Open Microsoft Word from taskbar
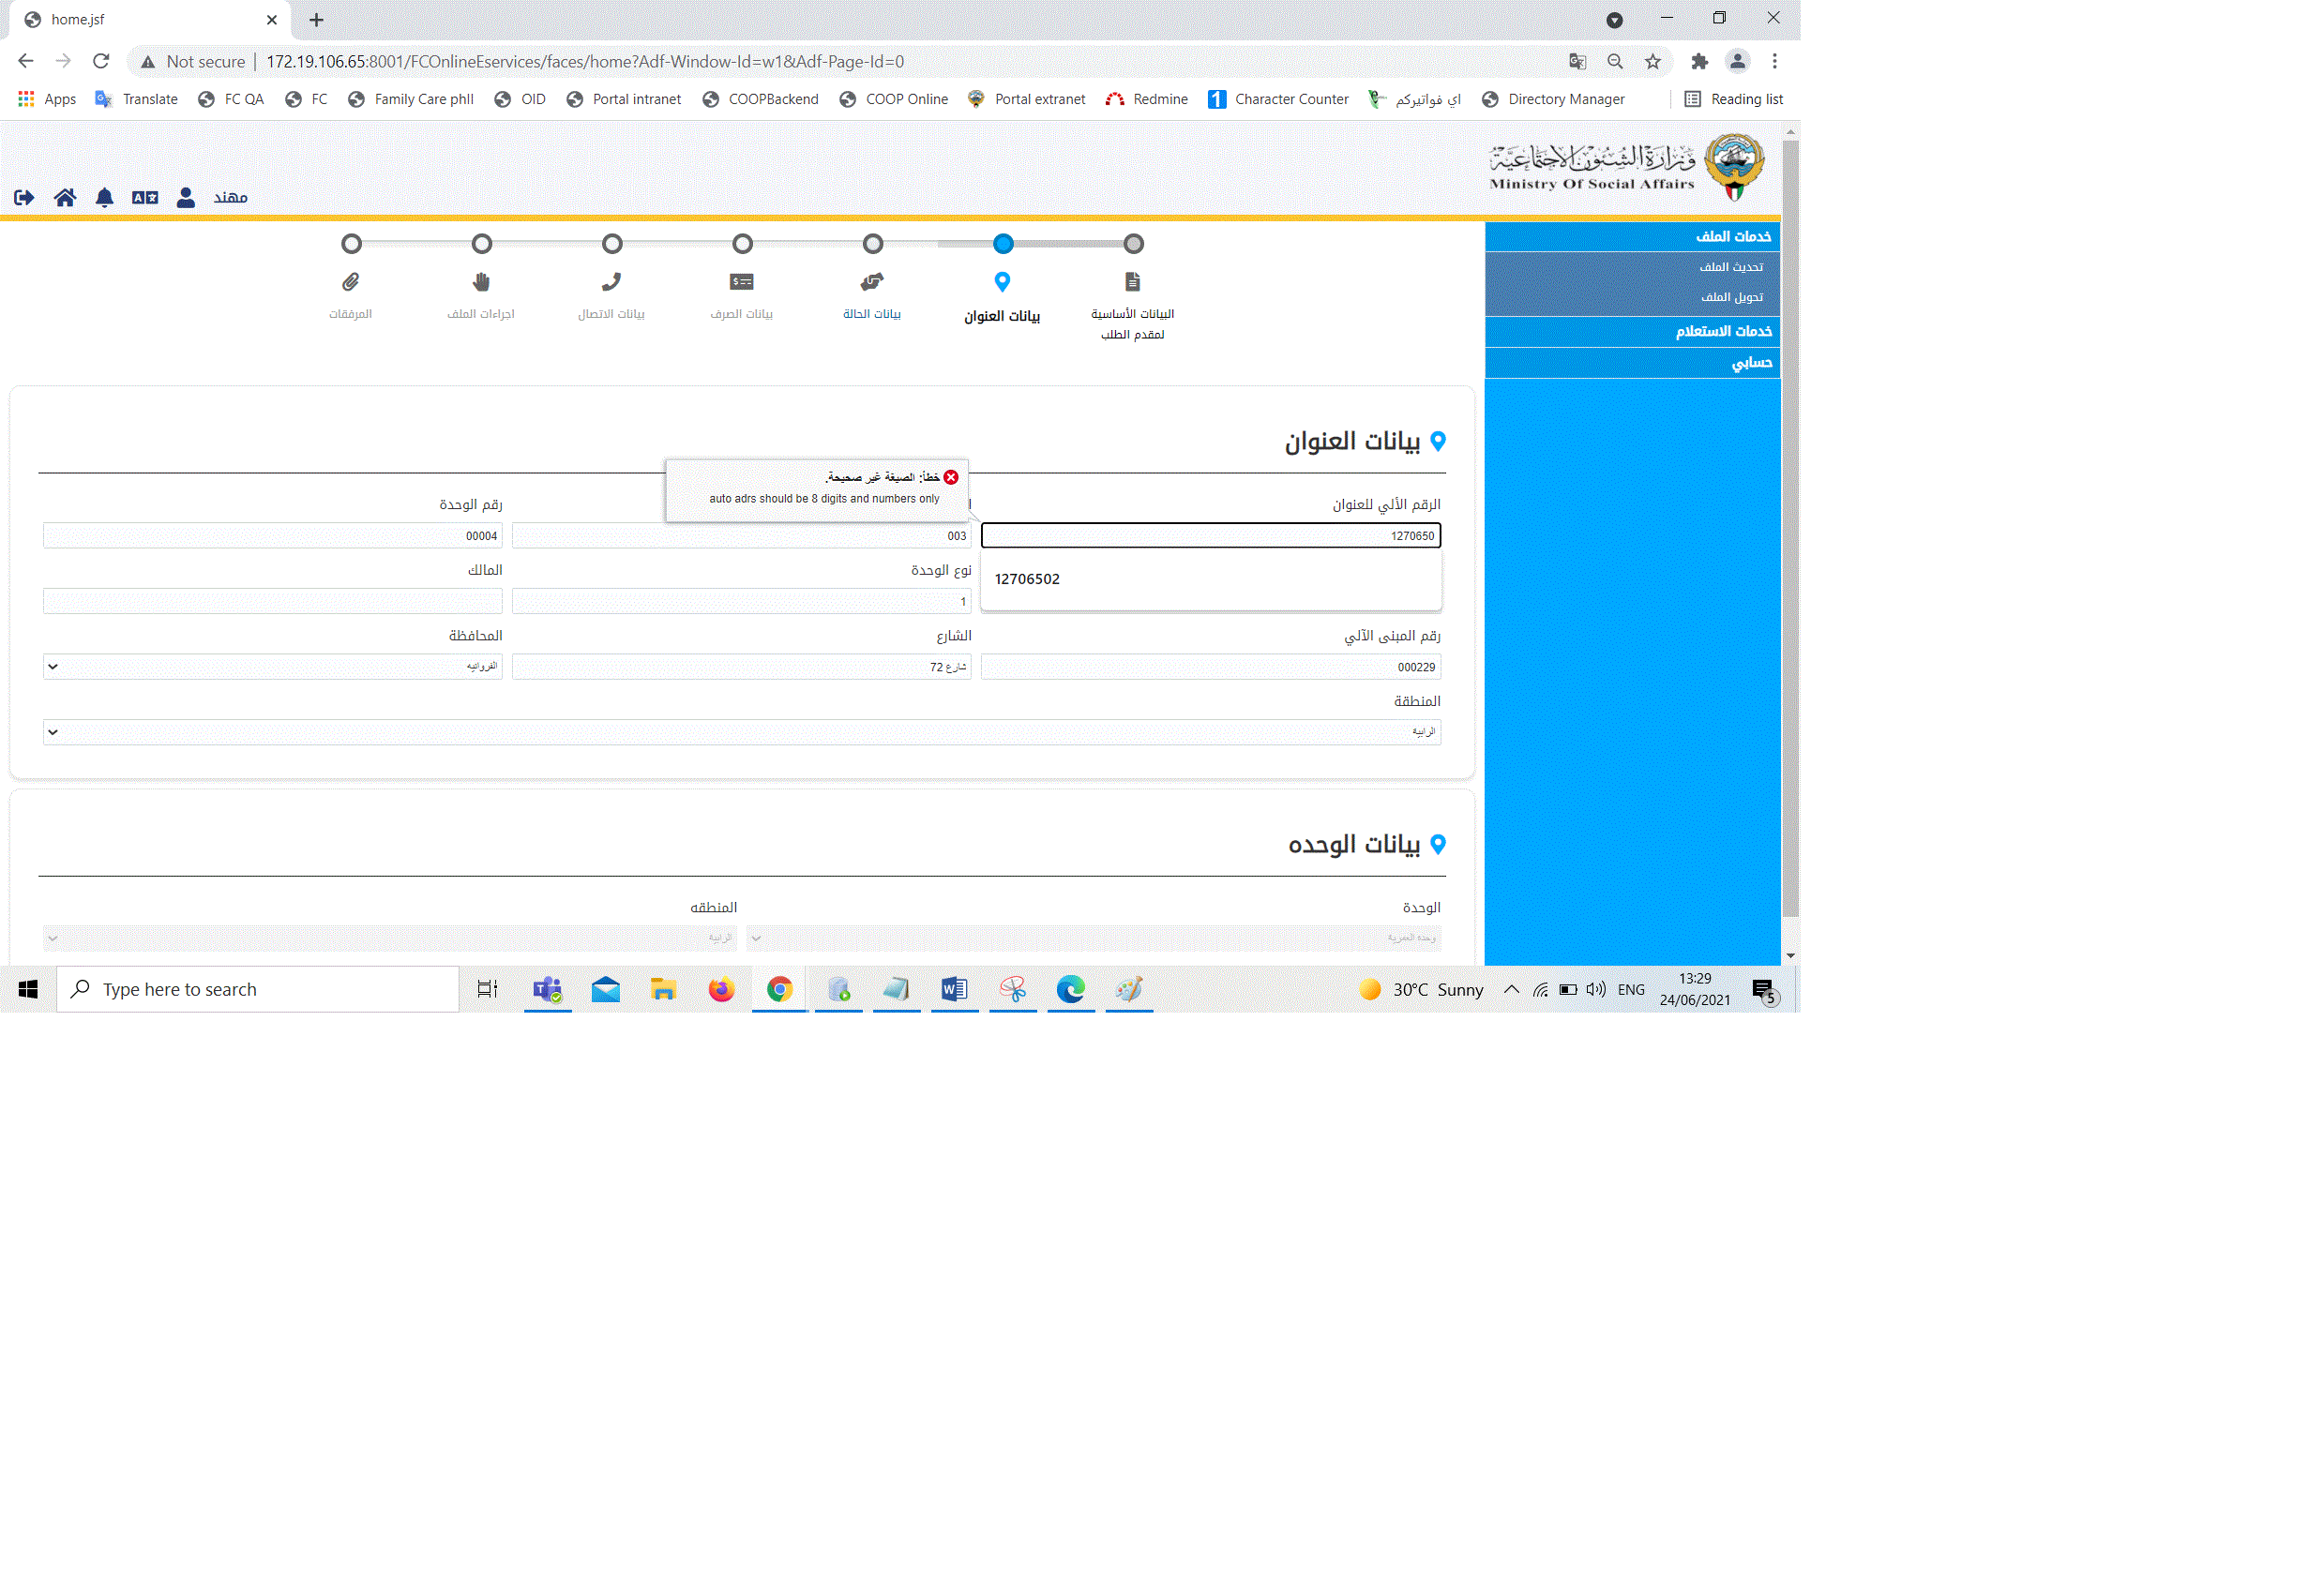2324x1577 pixels. (955, 990)
